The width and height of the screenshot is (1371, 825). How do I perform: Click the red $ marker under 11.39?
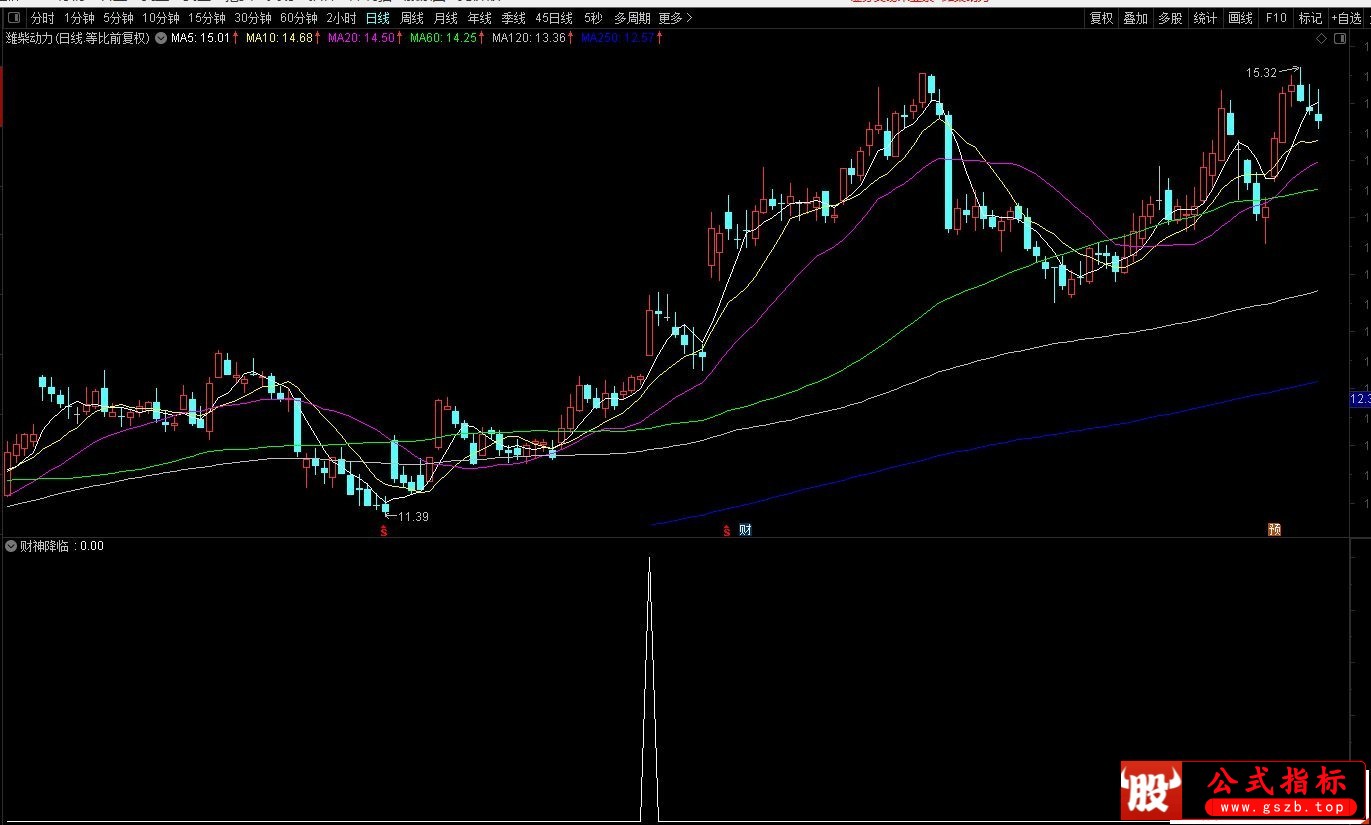(384, 531)
